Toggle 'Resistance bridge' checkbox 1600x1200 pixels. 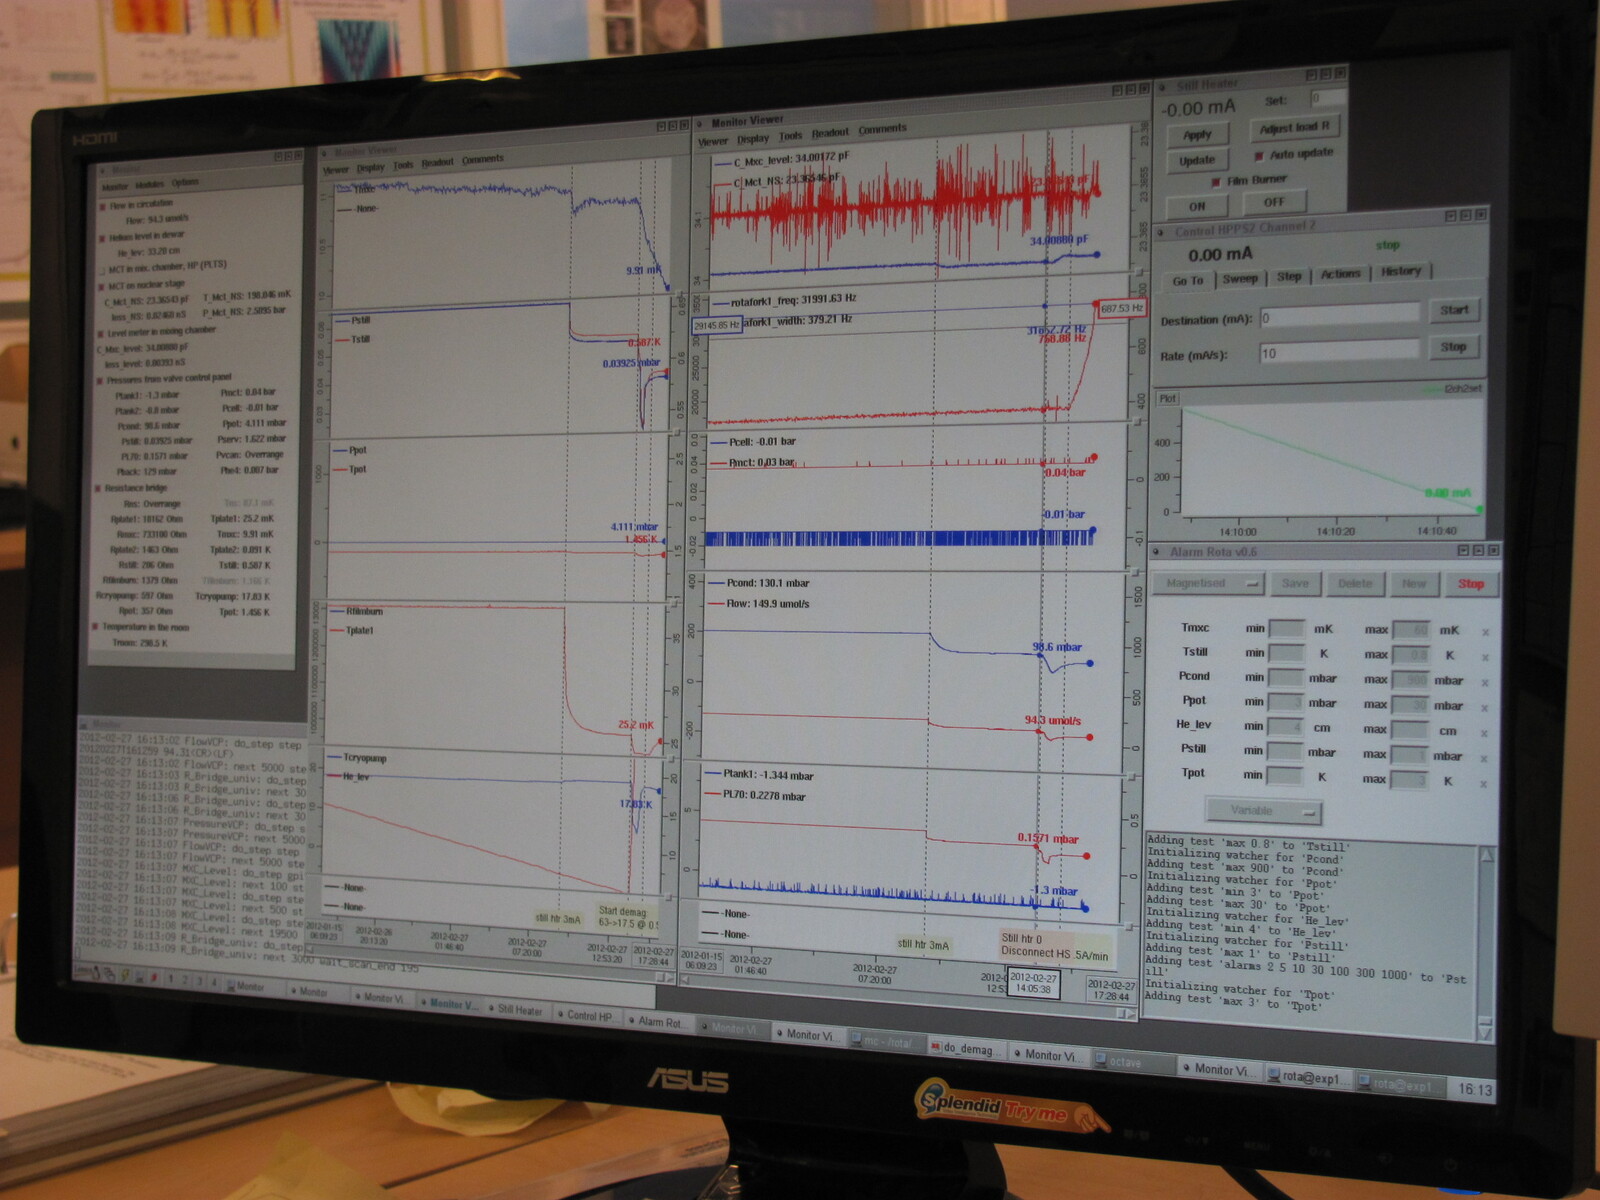click(98, 488)
